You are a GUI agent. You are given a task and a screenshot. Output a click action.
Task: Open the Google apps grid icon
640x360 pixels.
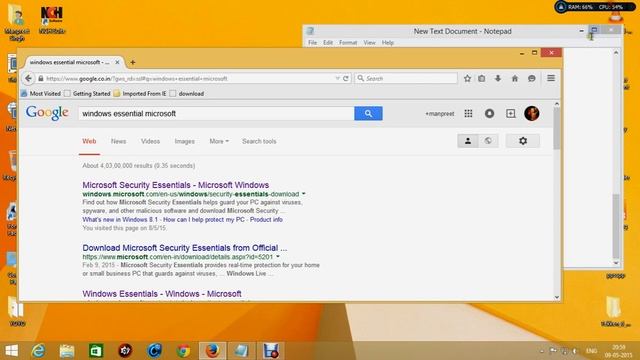coord(468,113)
